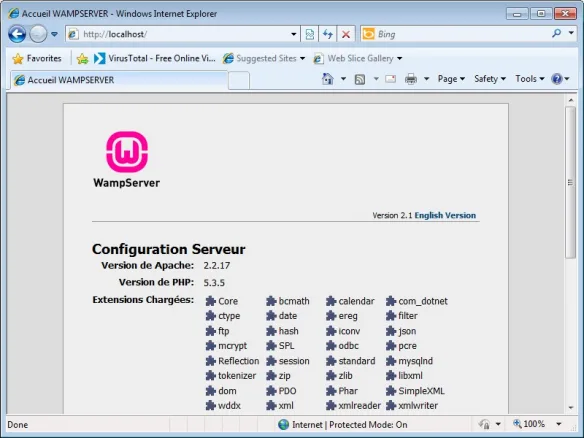Viewport: 584px width, 438px height.
Task: Refresh the localhost page
Action: pyautogui.click(x=328, y=34)
